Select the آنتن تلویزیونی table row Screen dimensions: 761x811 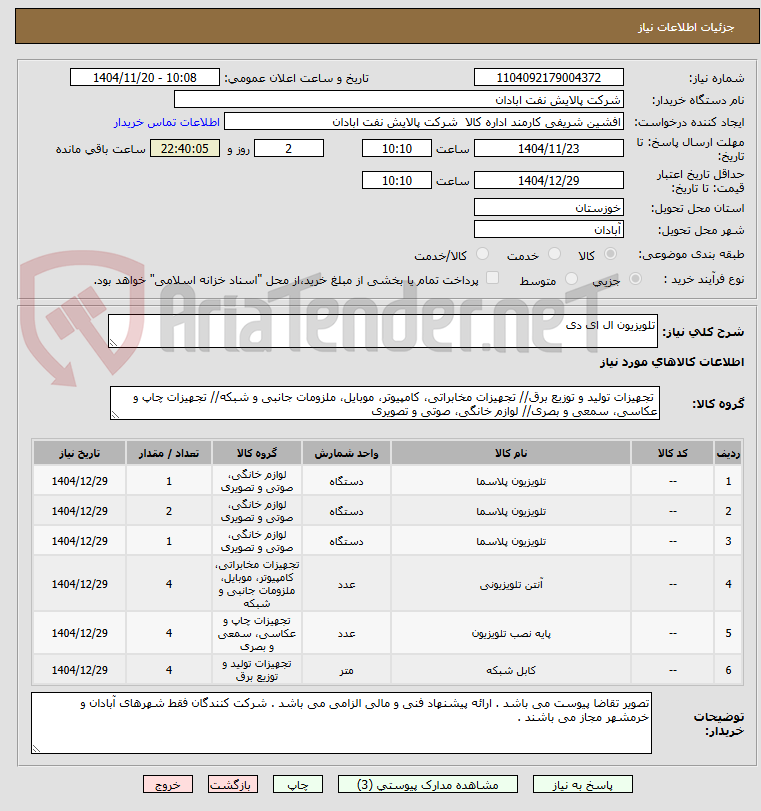click(x=387, y=584)
